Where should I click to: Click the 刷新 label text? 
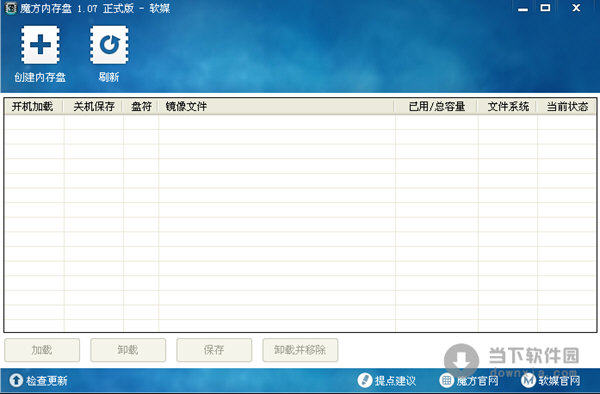tap(109, 77)
